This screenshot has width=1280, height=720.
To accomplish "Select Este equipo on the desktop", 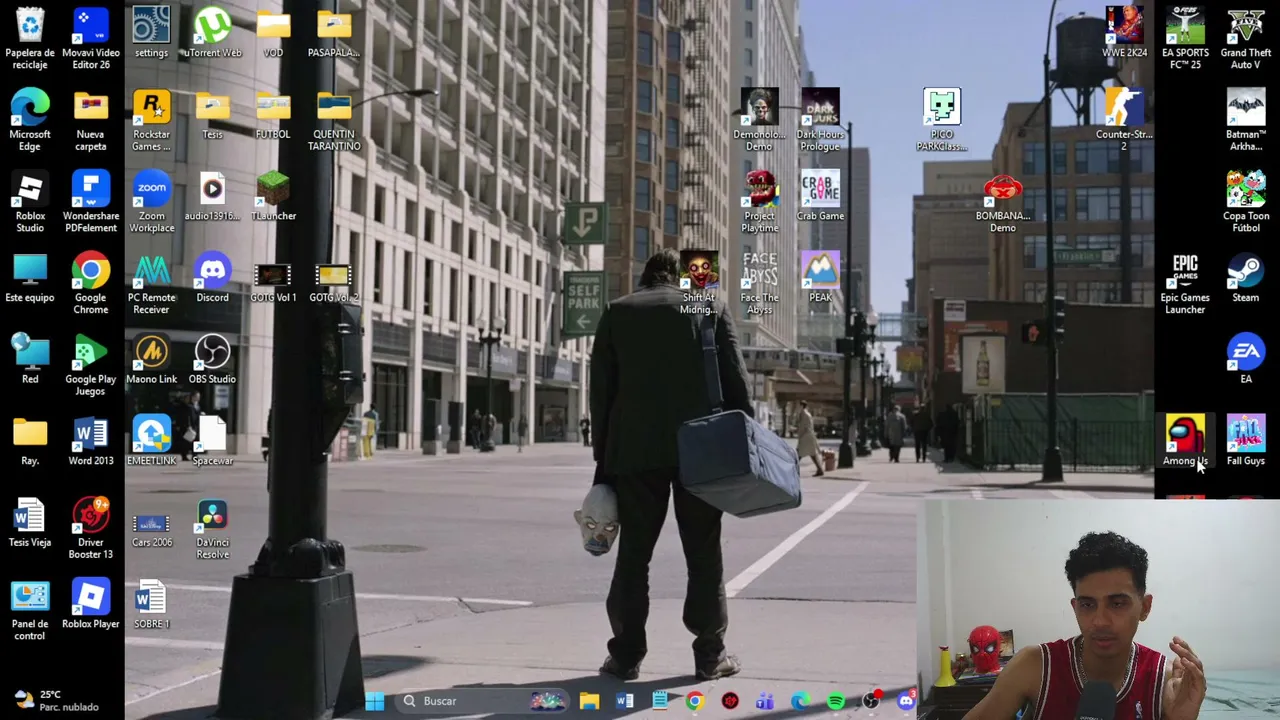I will 30,278.
